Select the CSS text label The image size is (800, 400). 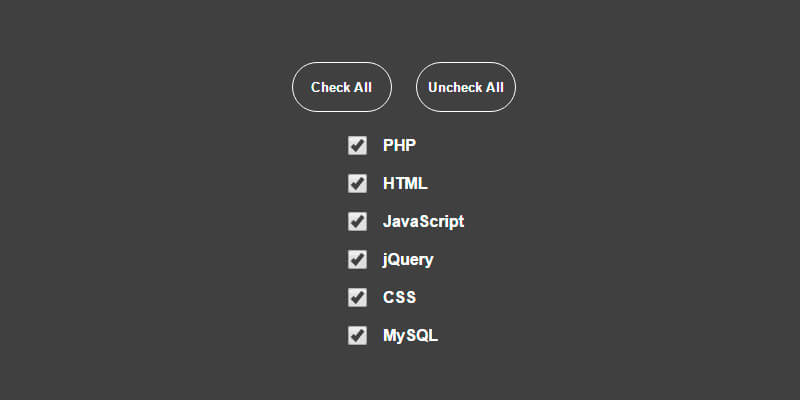coord(399,298)
